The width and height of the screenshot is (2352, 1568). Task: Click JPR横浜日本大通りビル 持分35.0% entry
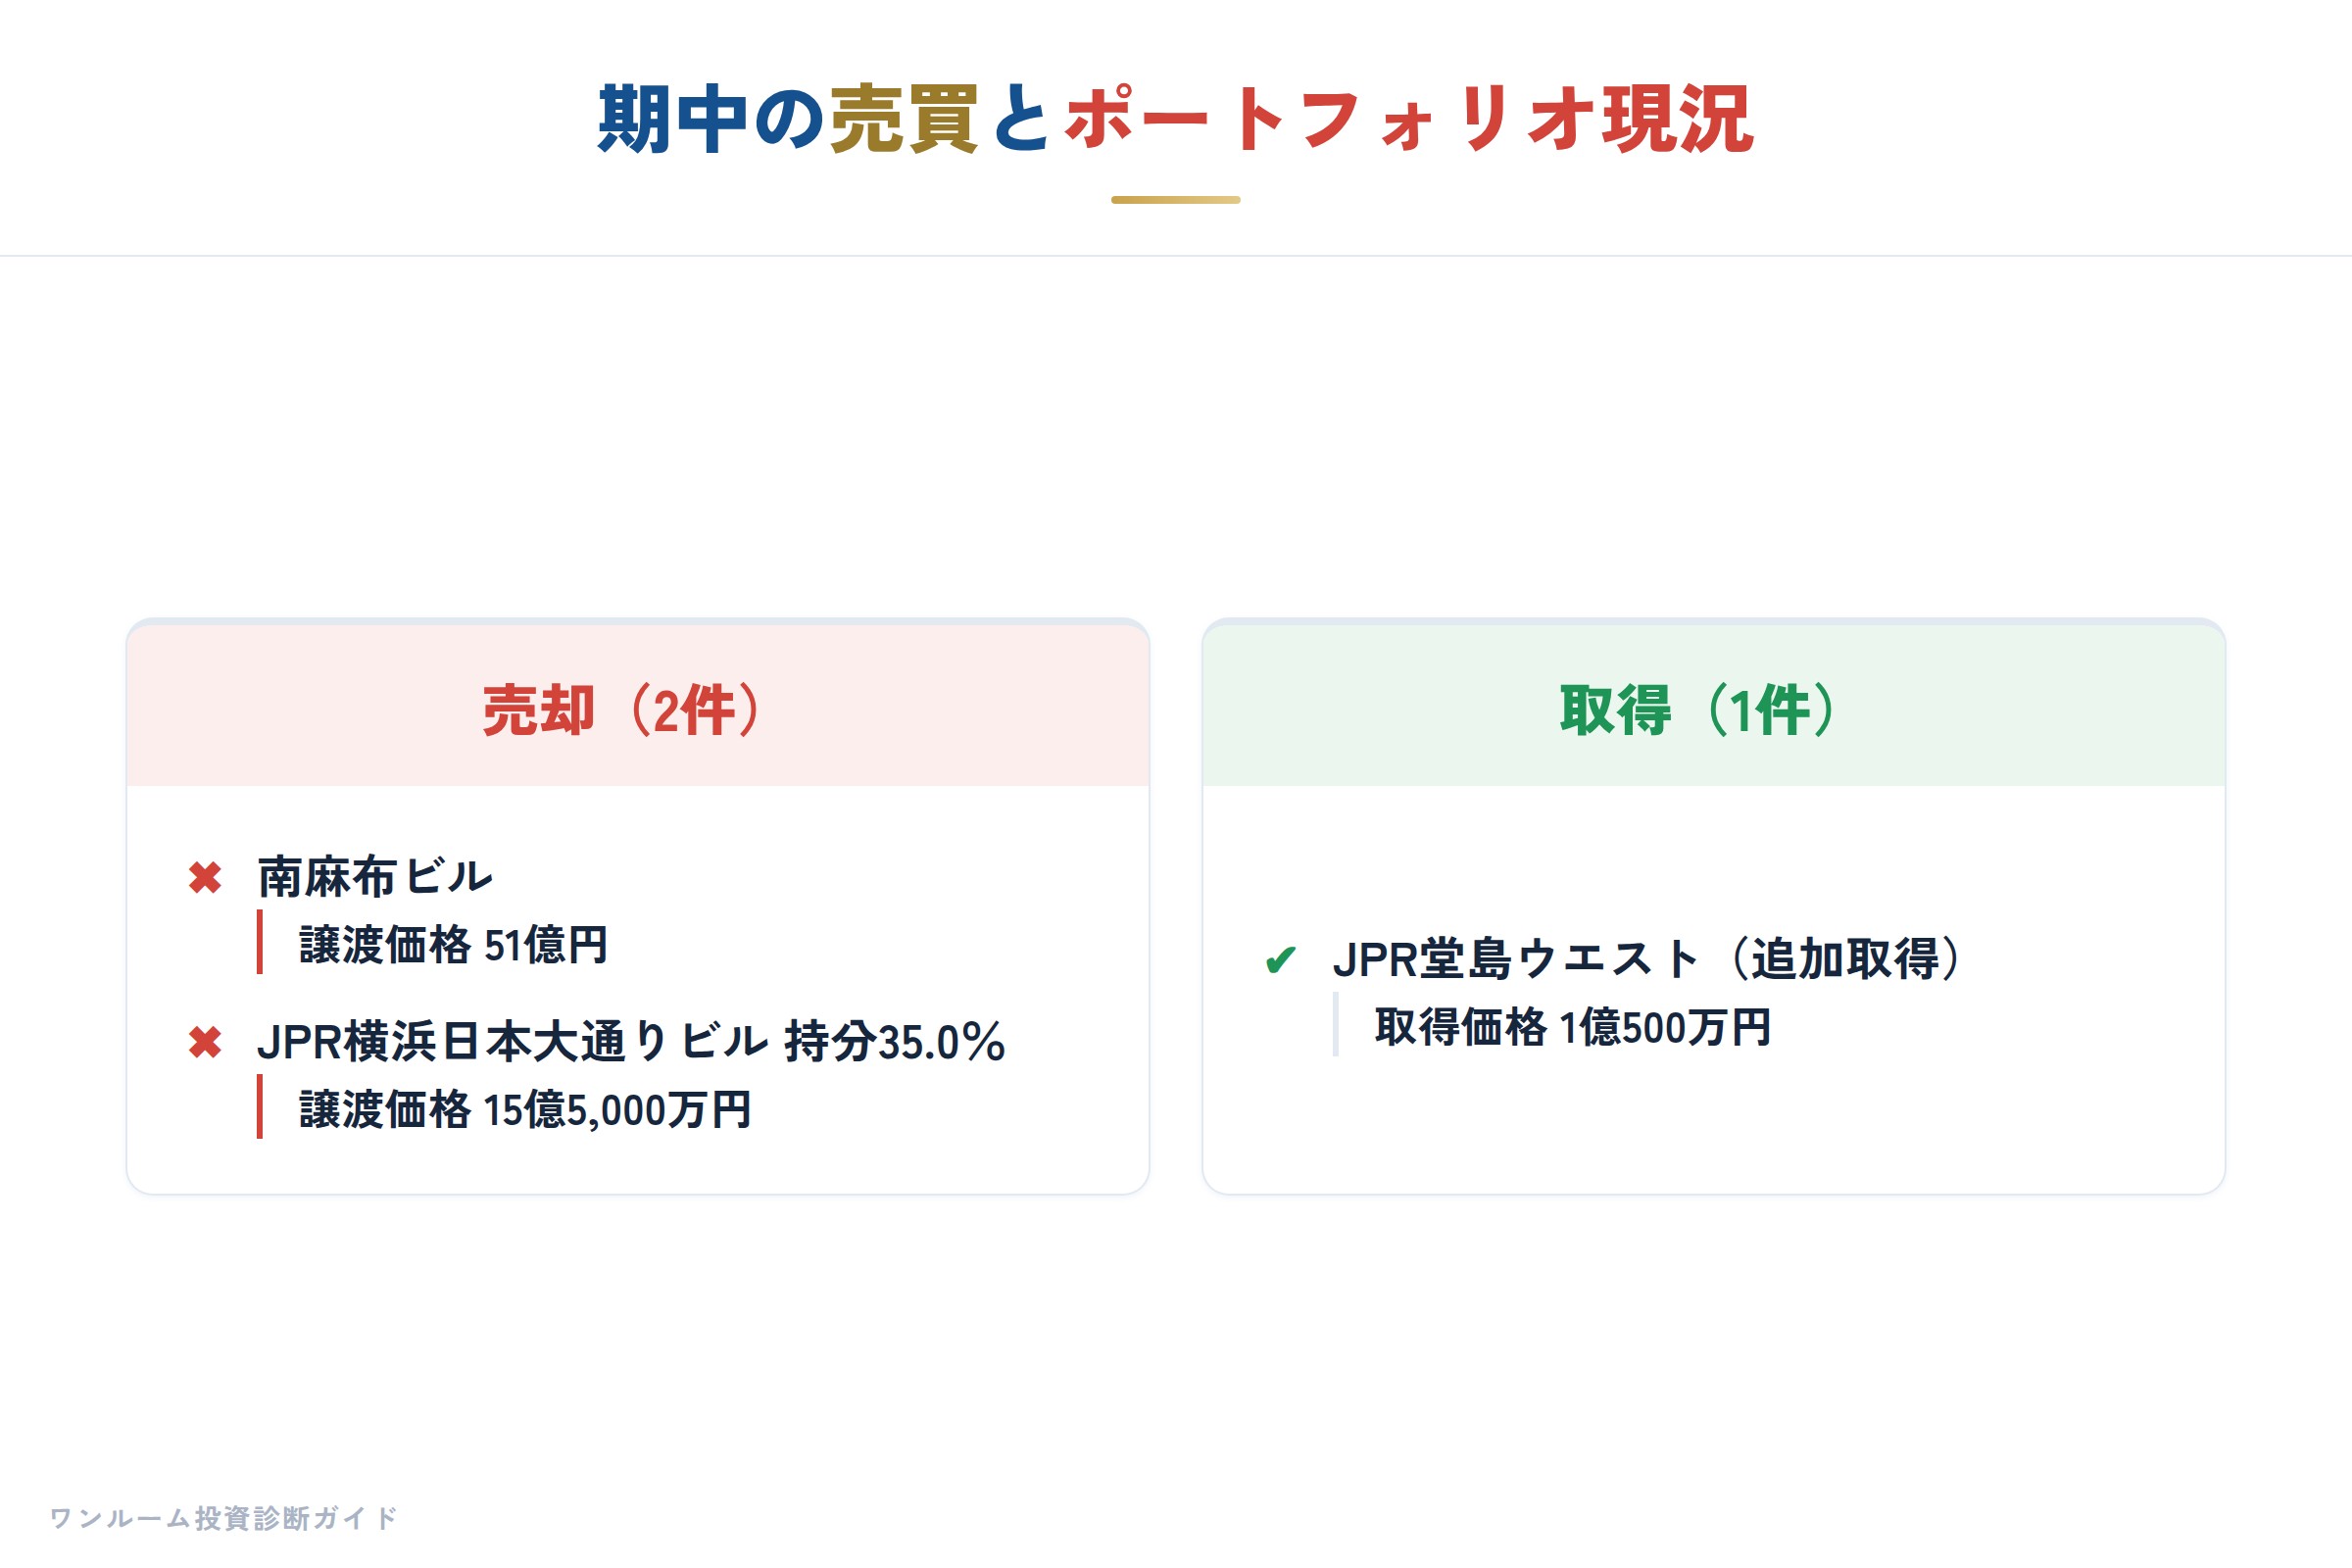[x=631, y=1042]
